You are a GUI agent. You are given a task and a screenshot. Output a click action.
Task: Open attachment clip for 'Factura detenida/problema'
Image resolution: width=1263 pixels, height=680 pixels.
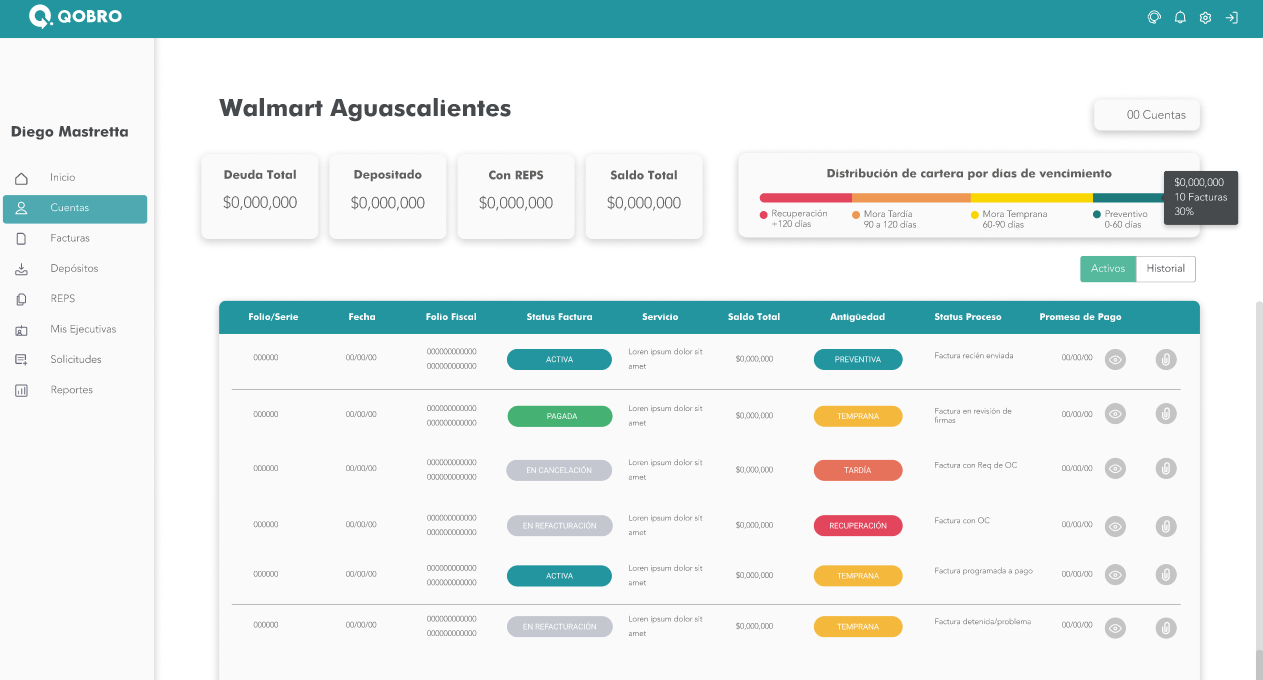[x=1165, y=628]
